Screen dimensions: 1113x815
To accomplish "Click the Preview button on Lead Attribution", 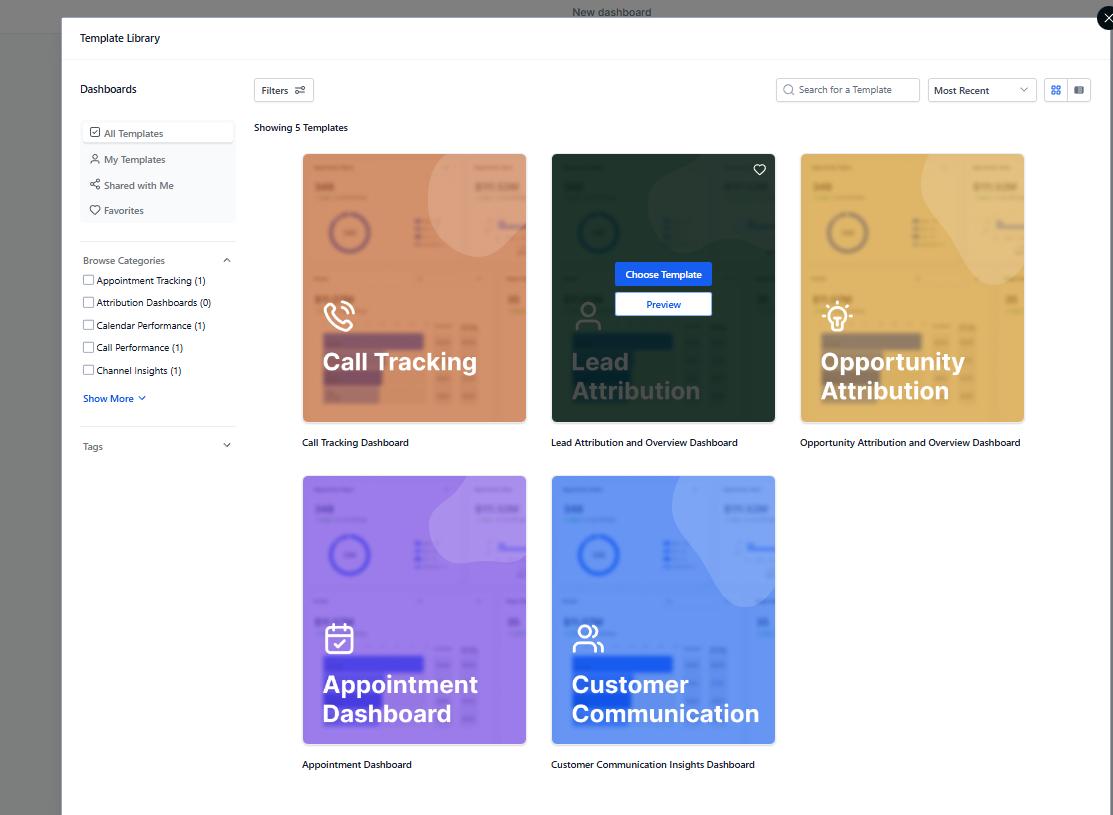I will click(663, 304).
